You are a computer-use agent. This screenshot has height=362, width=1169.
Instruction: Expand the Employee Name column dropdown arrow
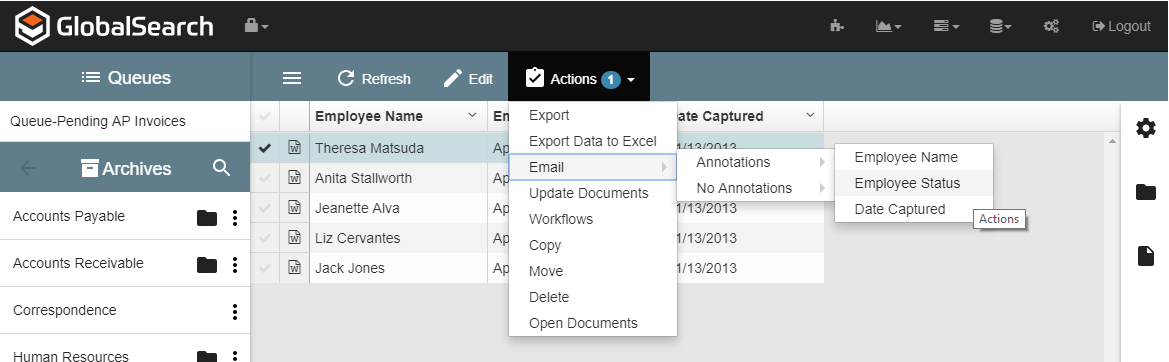(472, 115)
